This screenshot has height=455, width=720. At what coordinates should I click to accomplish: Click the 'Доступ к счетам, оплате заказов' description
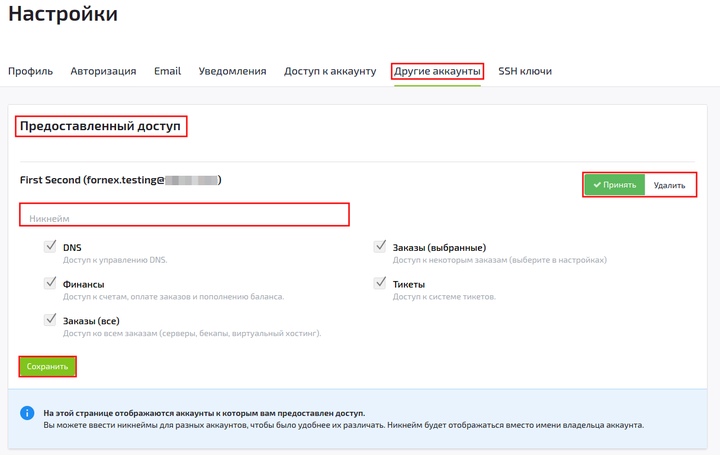[x=173, y=297]
